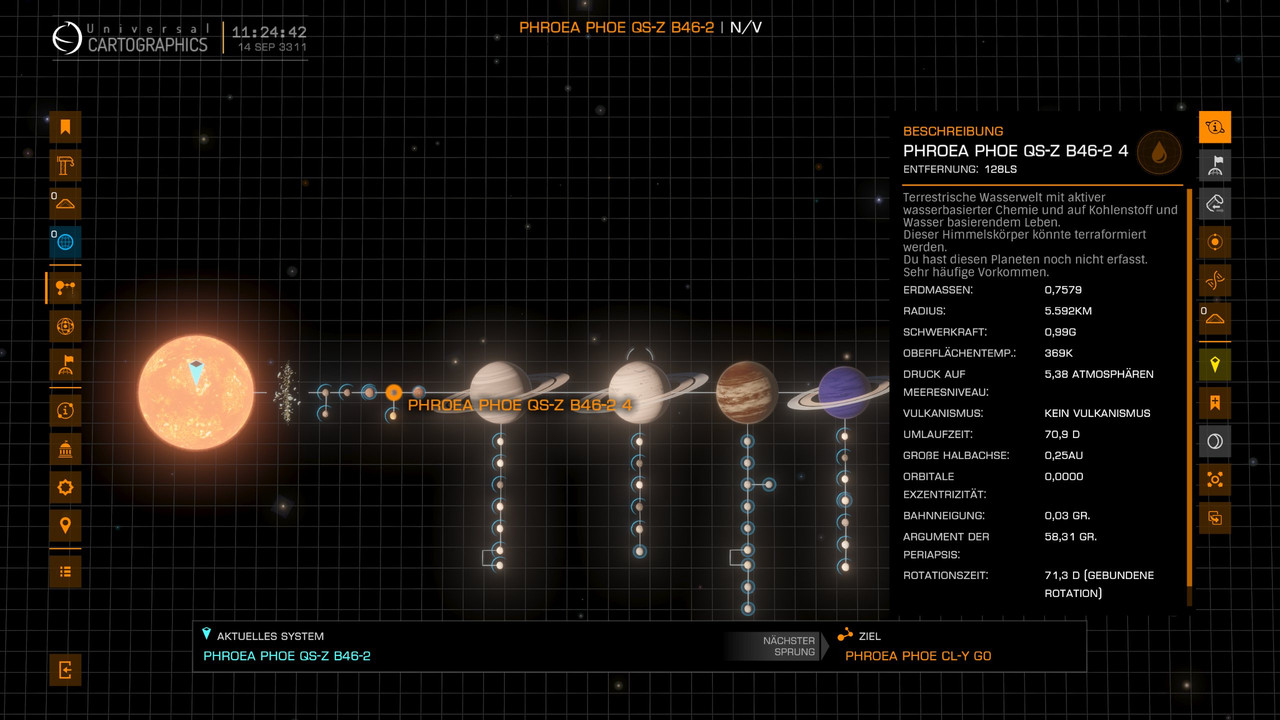
Task: Select the first ringed white gas giant
Action: coord(500,392)
